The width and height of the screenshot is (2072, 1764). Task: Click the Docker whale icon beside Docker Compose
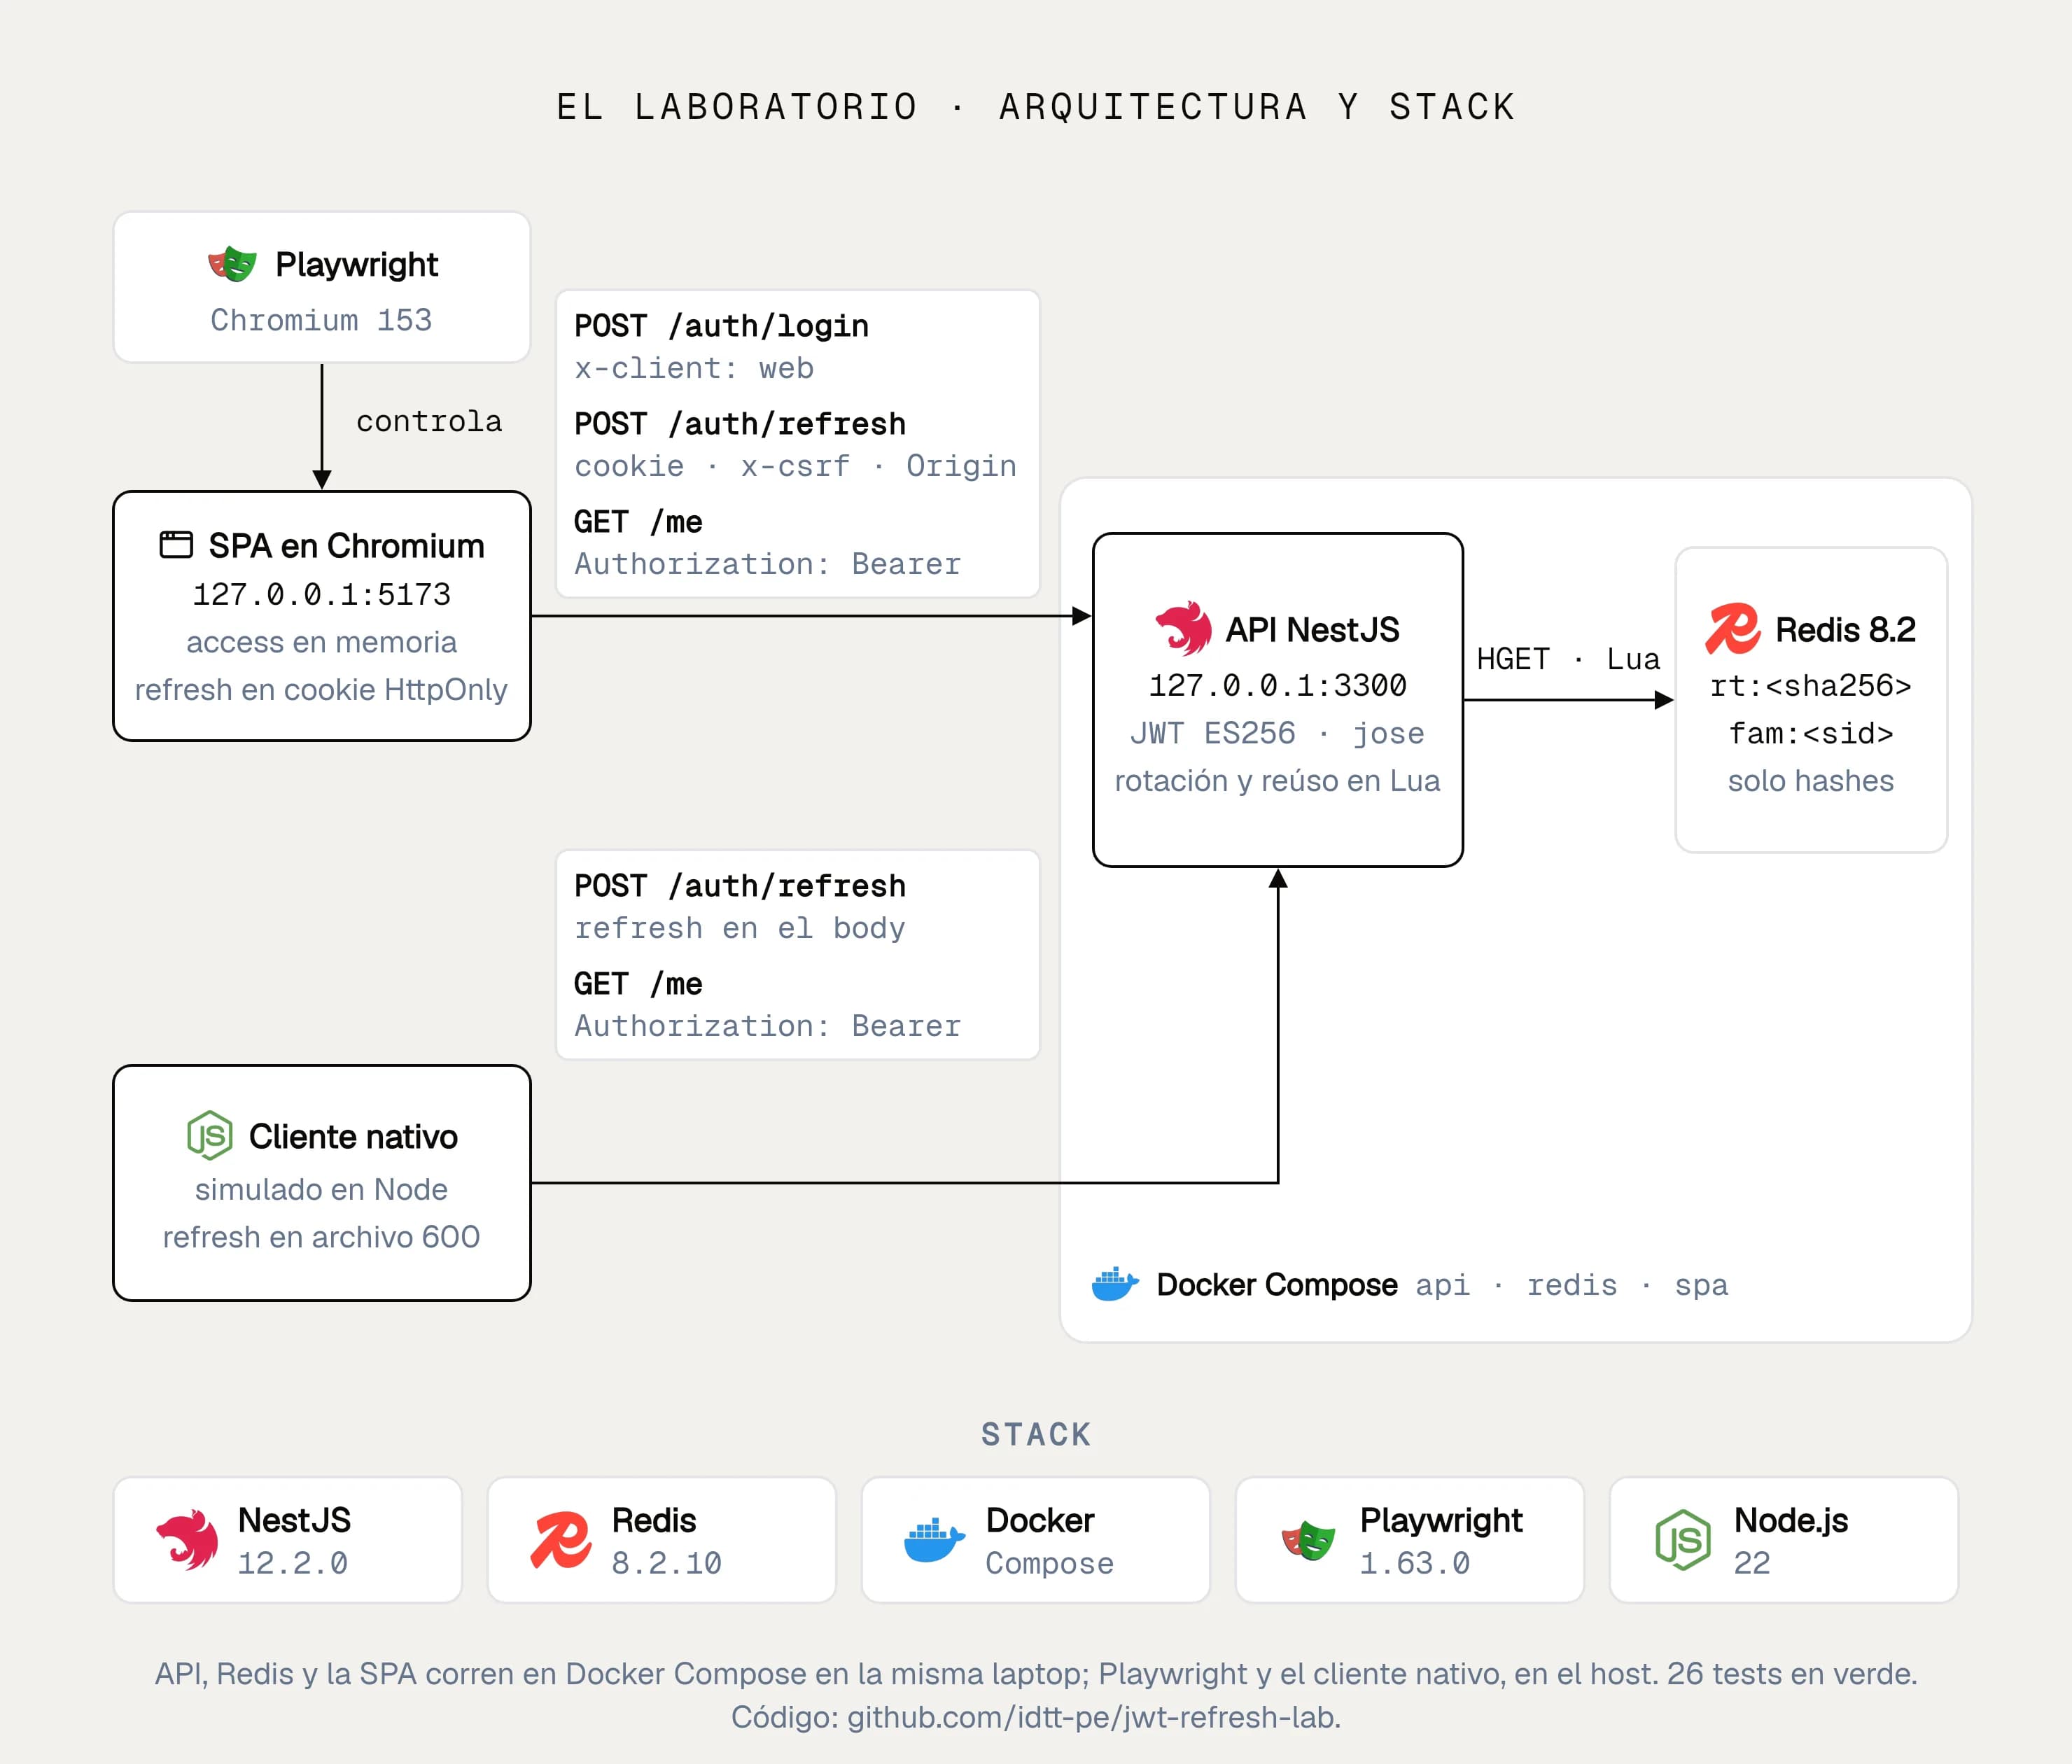[1115, 1284]
